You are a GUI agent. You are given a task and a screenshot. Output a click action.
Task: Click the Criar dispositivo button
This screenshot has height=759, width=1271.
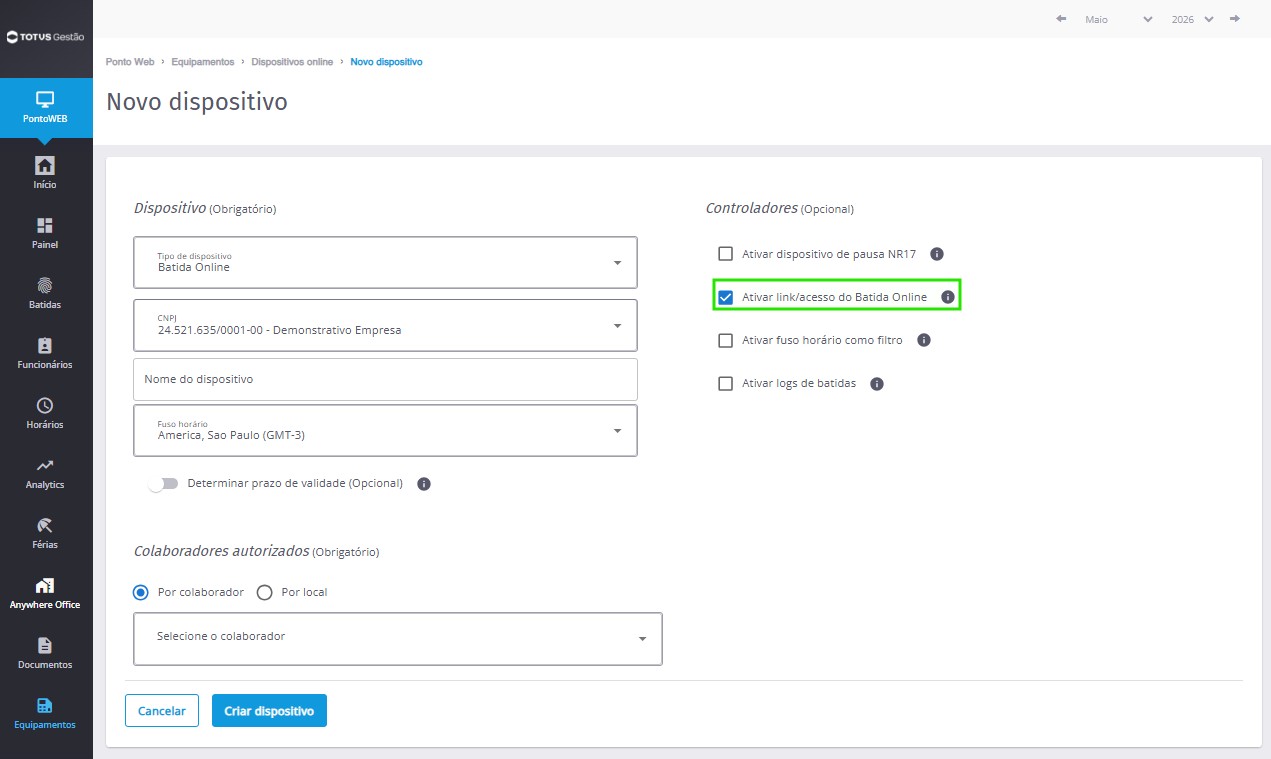coord(269,711)
